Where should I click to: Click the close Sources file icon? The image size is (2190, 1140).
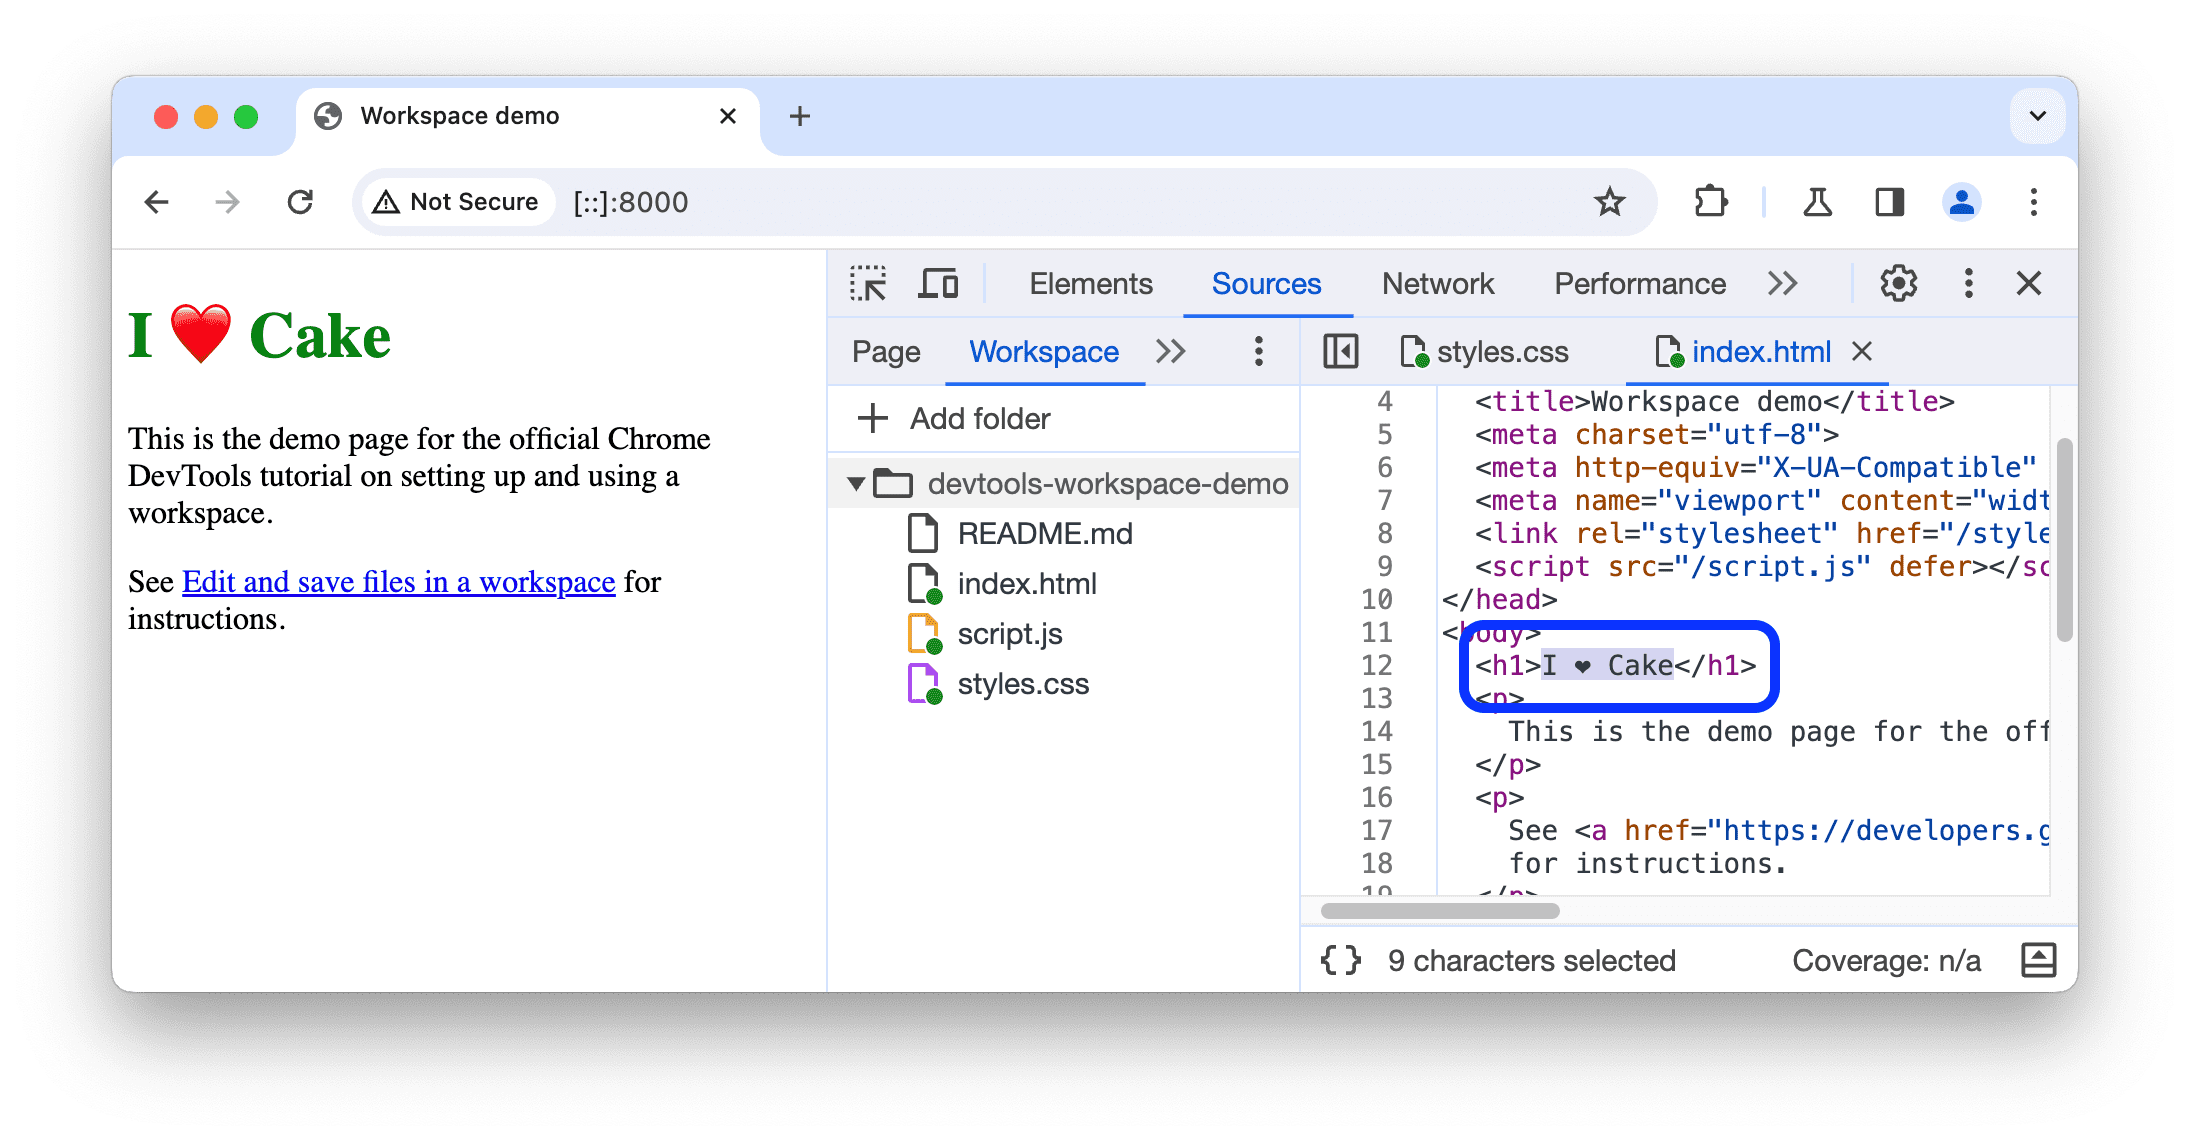click(x=1867, y=351)
